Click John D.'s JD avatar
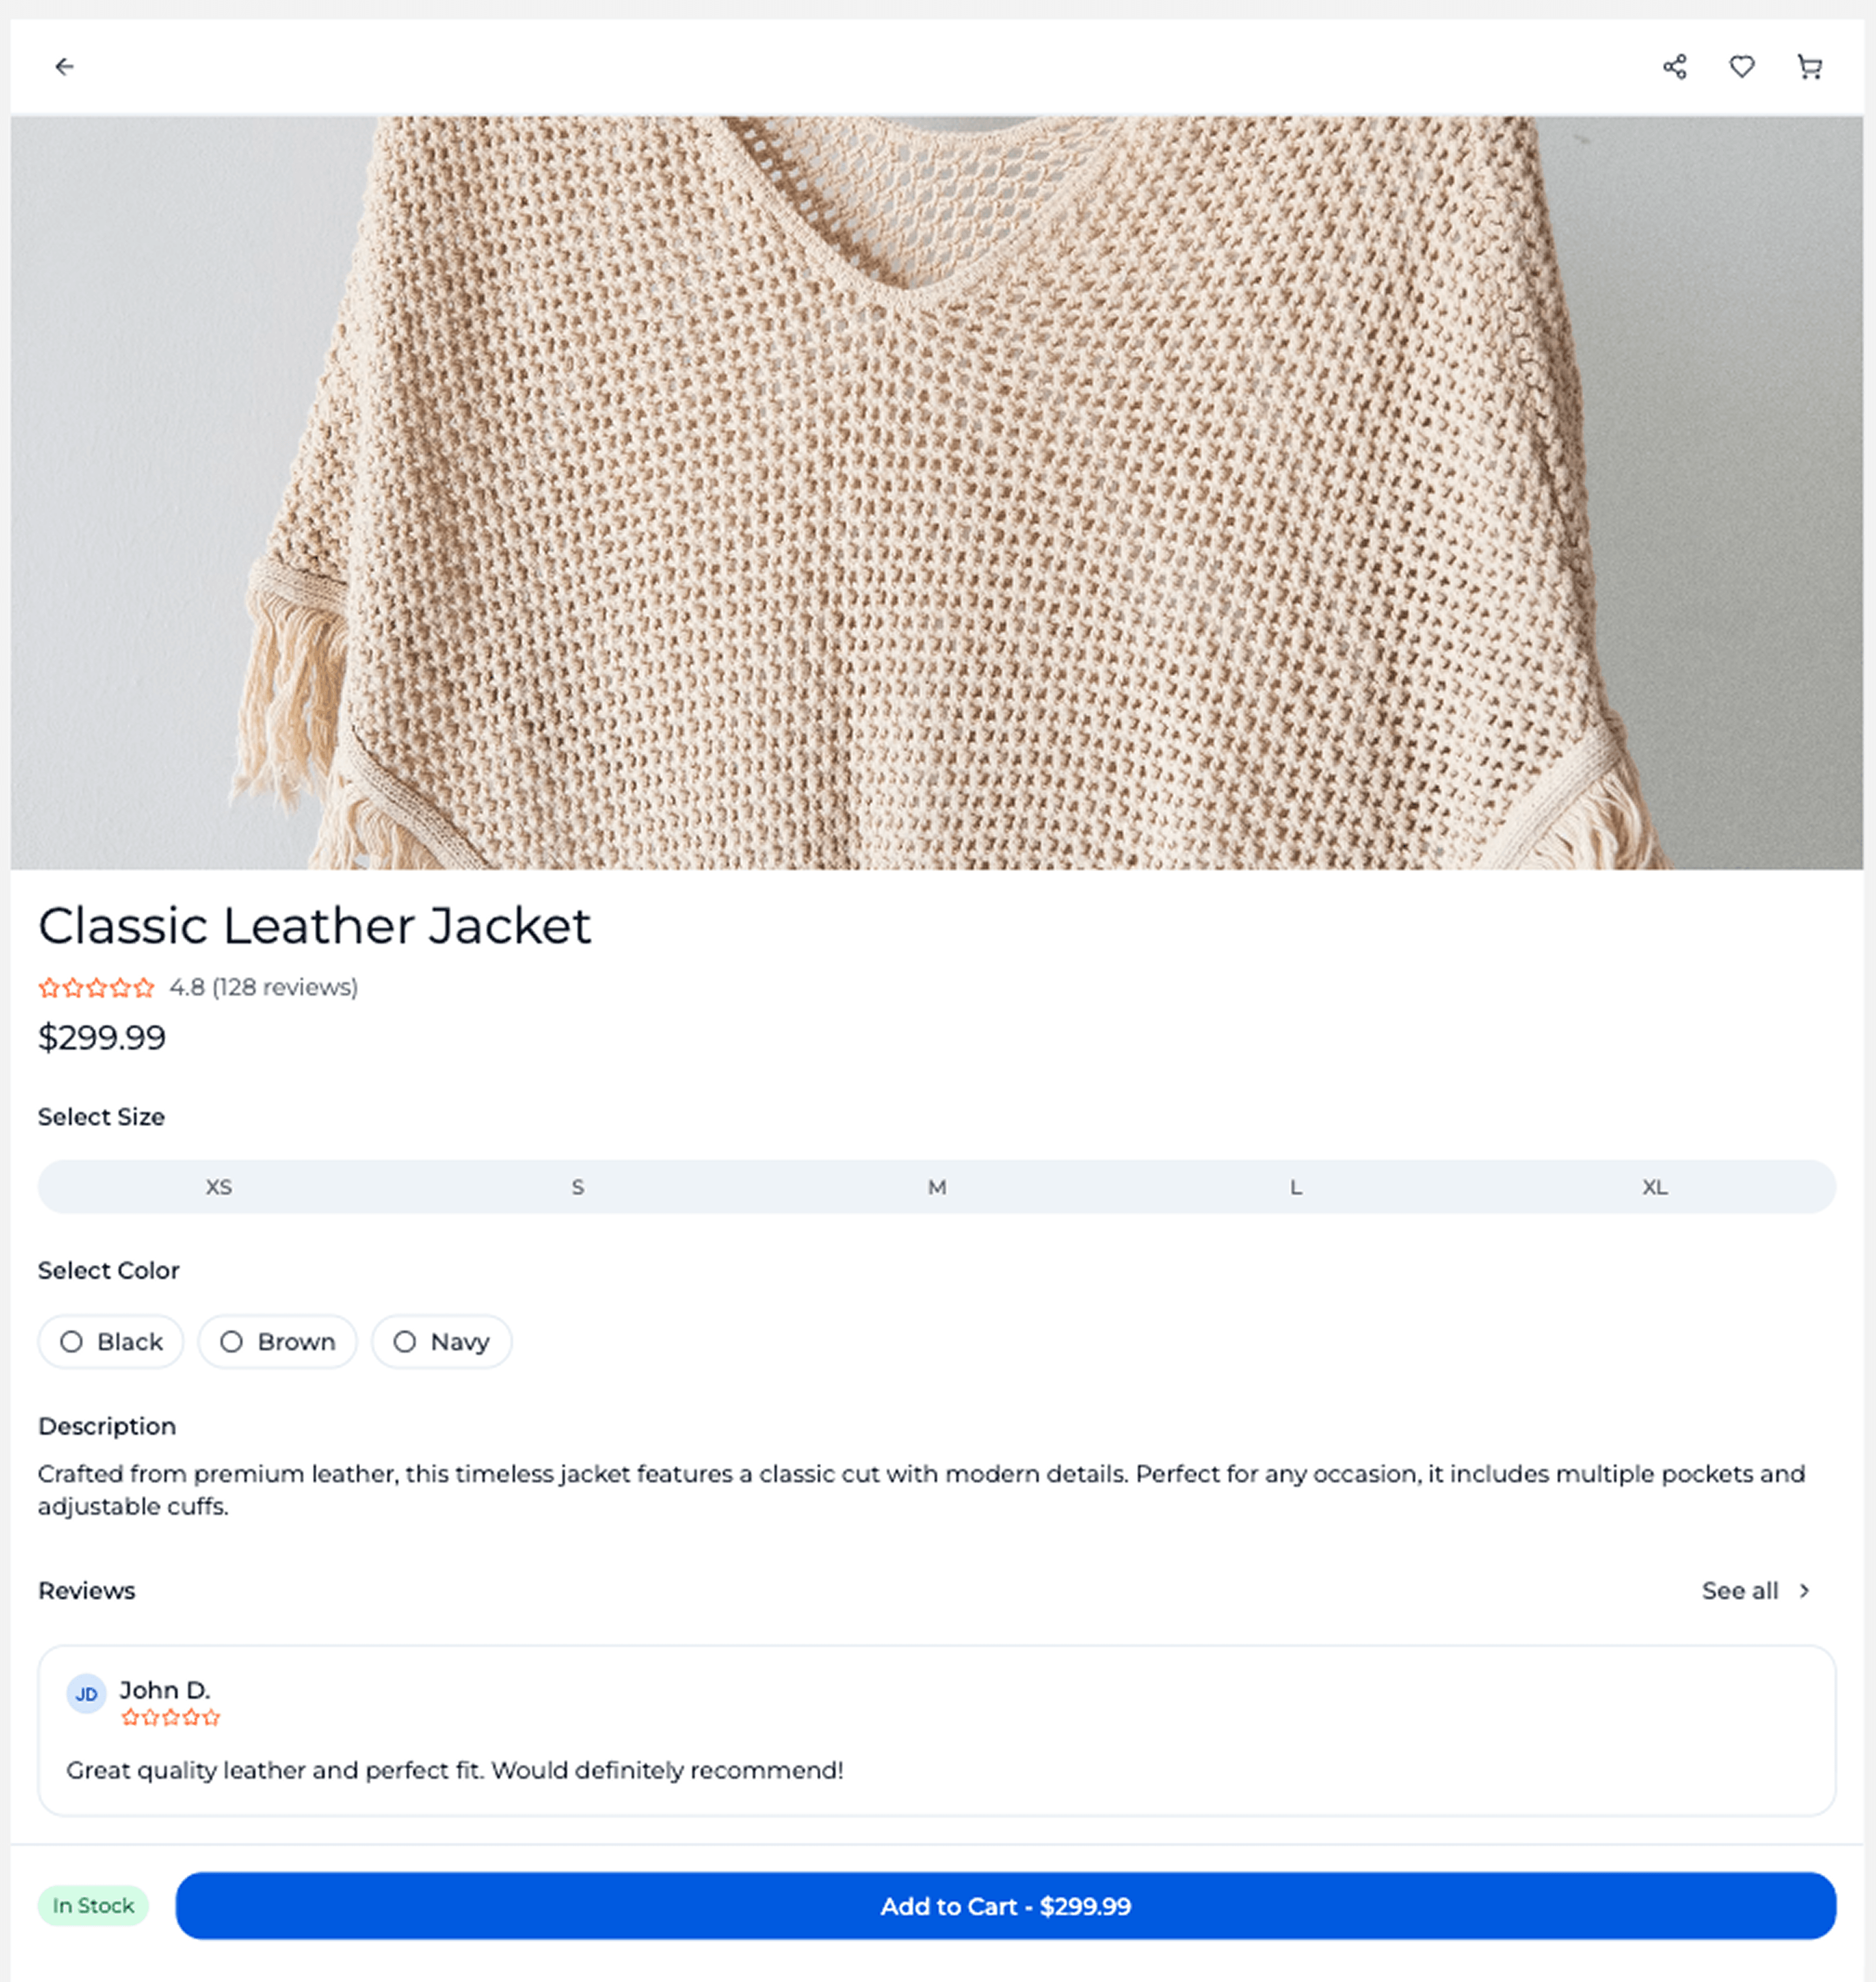 [86, 1694]
